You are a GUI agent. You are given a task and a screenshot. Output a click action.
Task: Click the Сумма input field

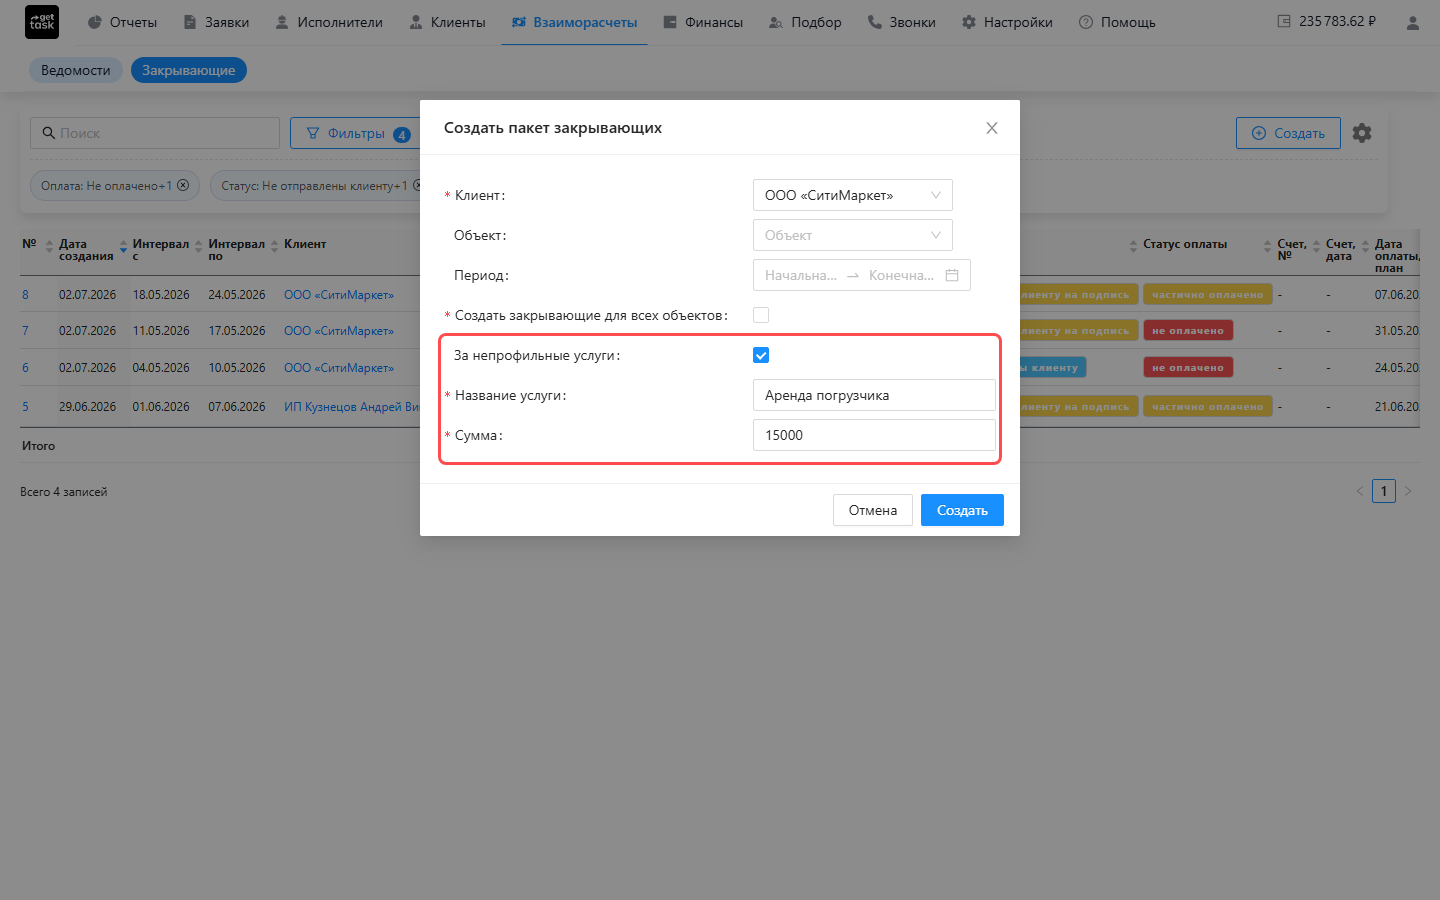pyautogui.click(x=874, y=435)
